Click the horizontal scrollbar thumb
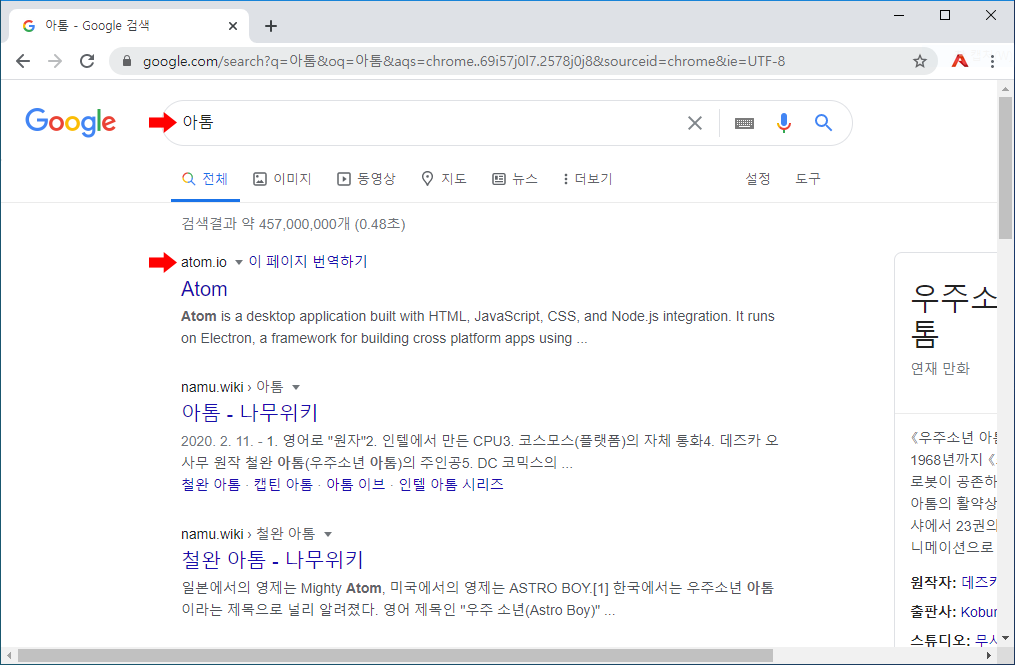The width and height of the screenshot is (1015, 665). 395,656
